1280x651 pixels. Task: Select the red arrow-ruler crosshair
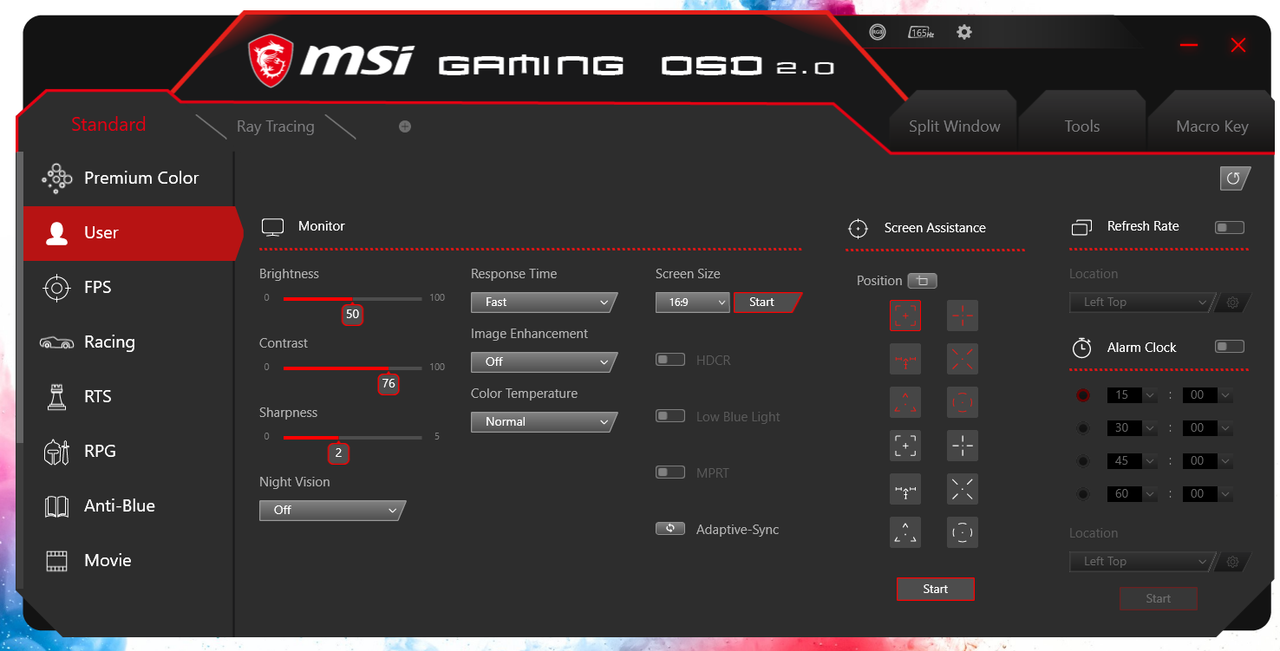coord(905,358)
